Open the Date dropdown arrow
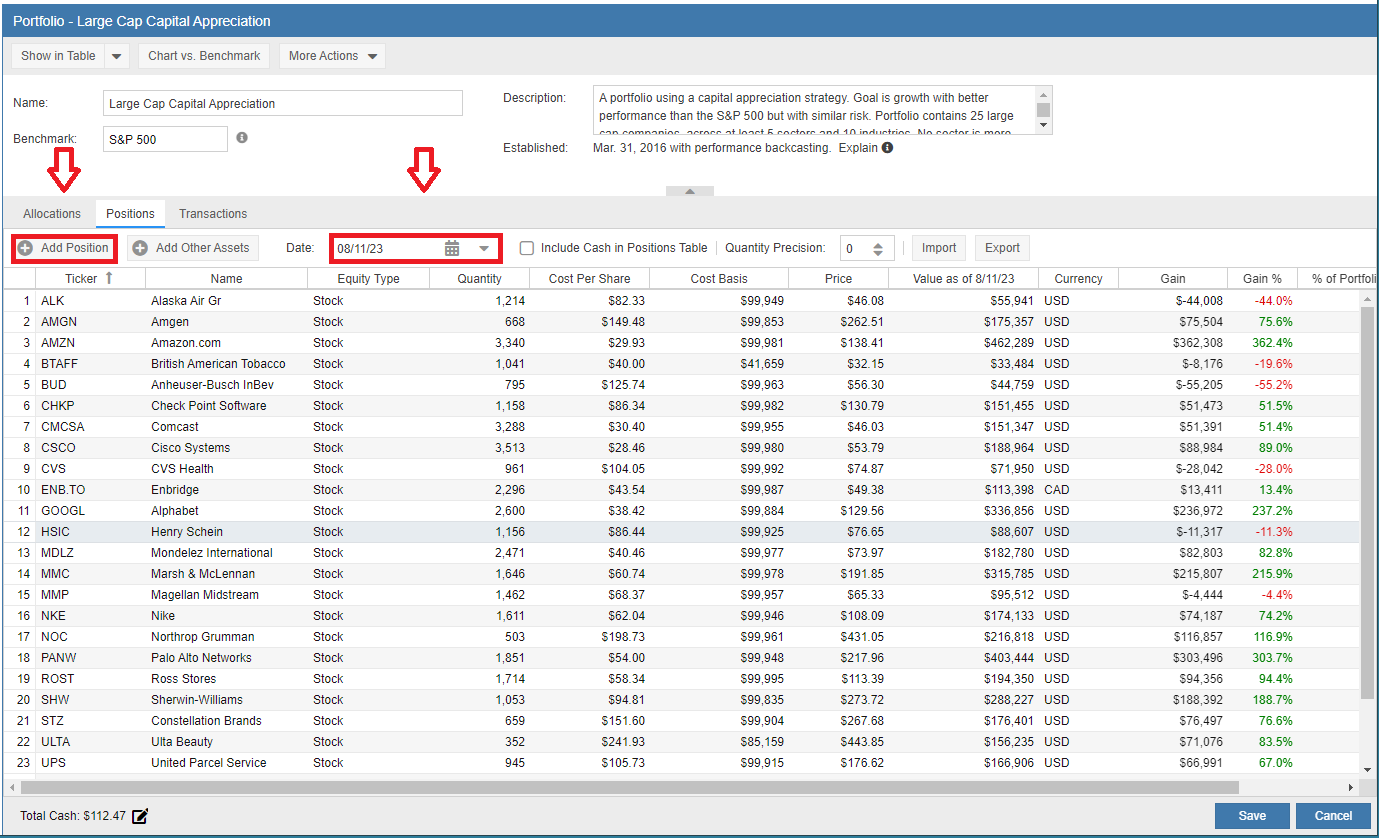The width and height of the screenshot is (1379, 838). click(484, 248)
